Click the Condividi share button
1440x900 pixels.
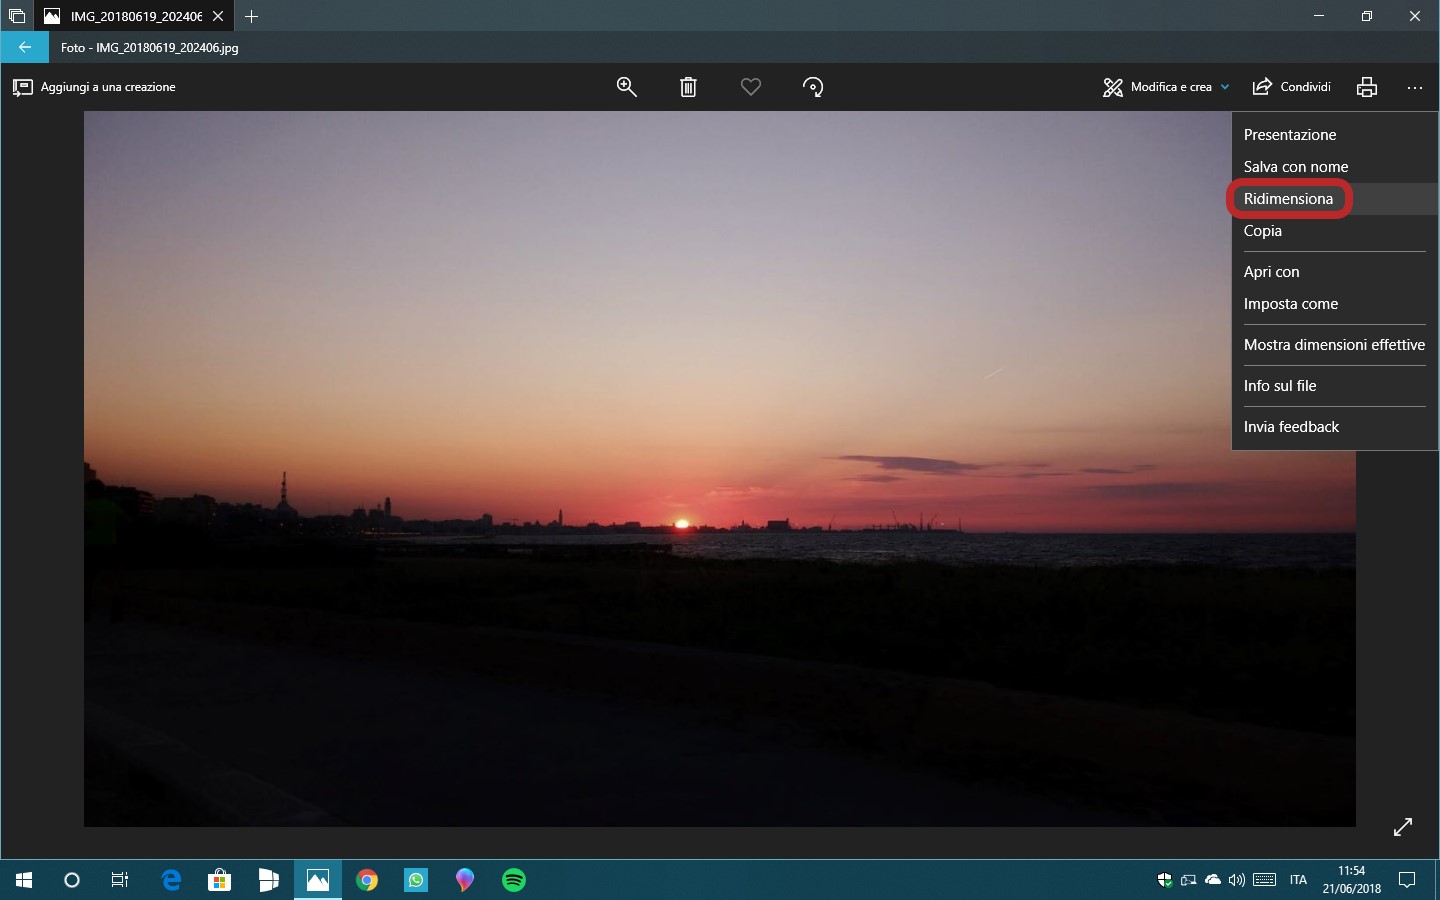click(x=1292, y=87)
